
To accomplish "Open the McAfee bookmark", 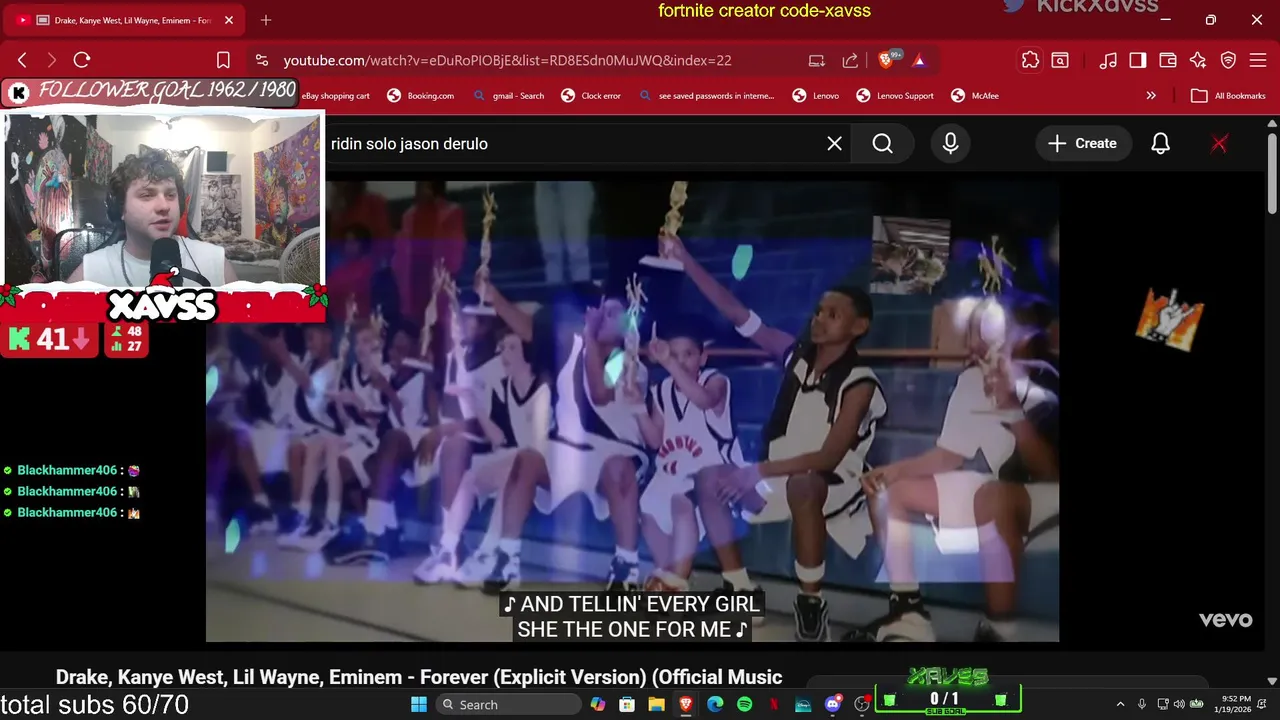I will 975,96.
